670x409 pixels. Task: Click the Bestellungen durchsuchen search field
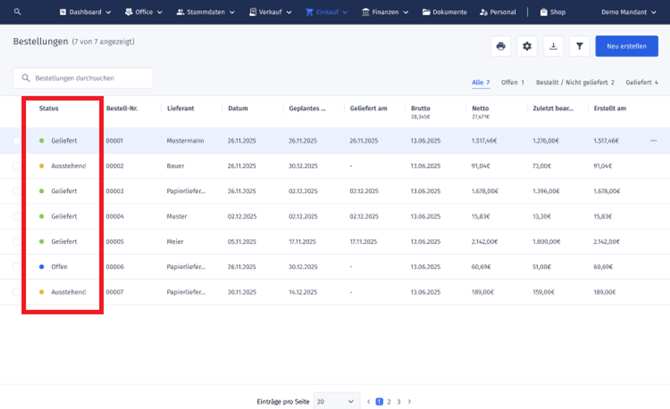tap(84, 78)
